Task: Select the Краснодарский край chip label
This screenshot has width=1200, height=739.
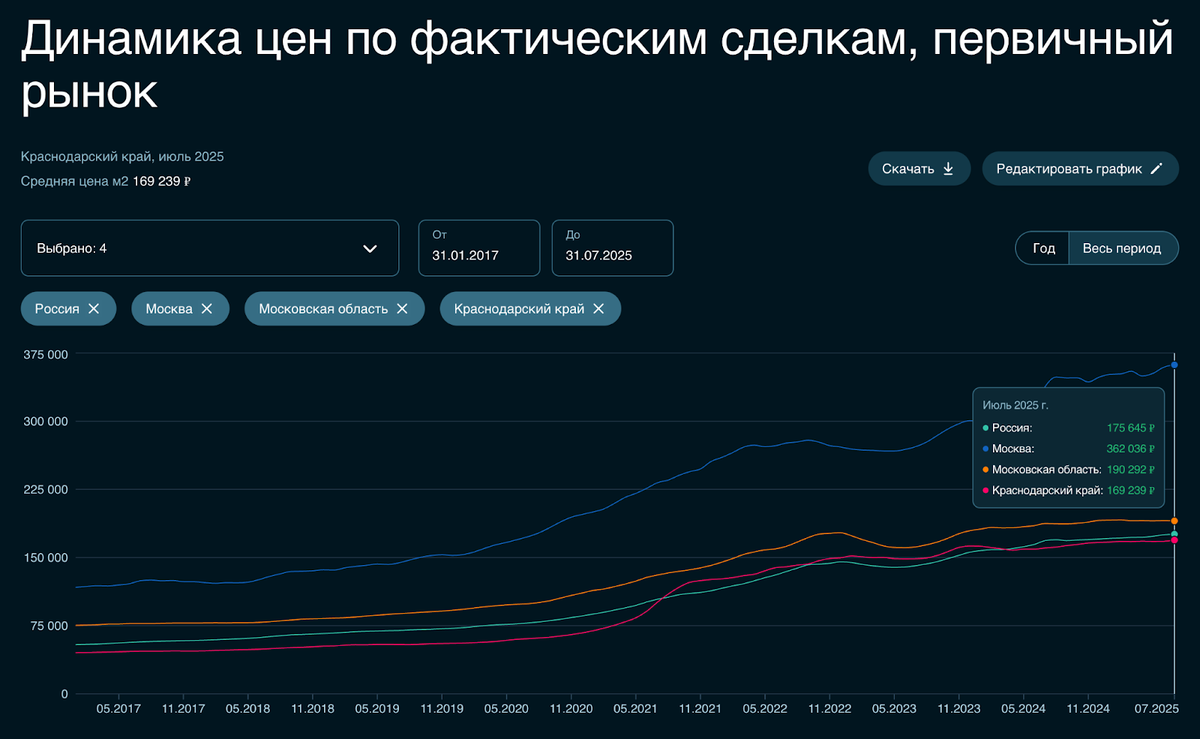Action: coord(519,309)
